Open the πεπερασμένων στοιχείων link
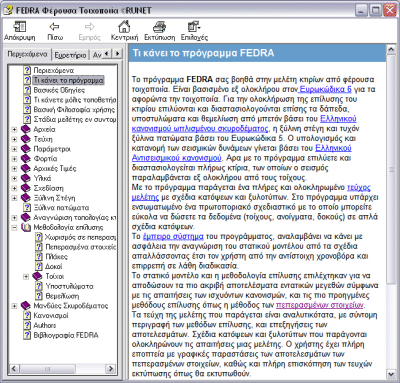The height and width of the screenshot is (383, 400). tap(320, 305)
